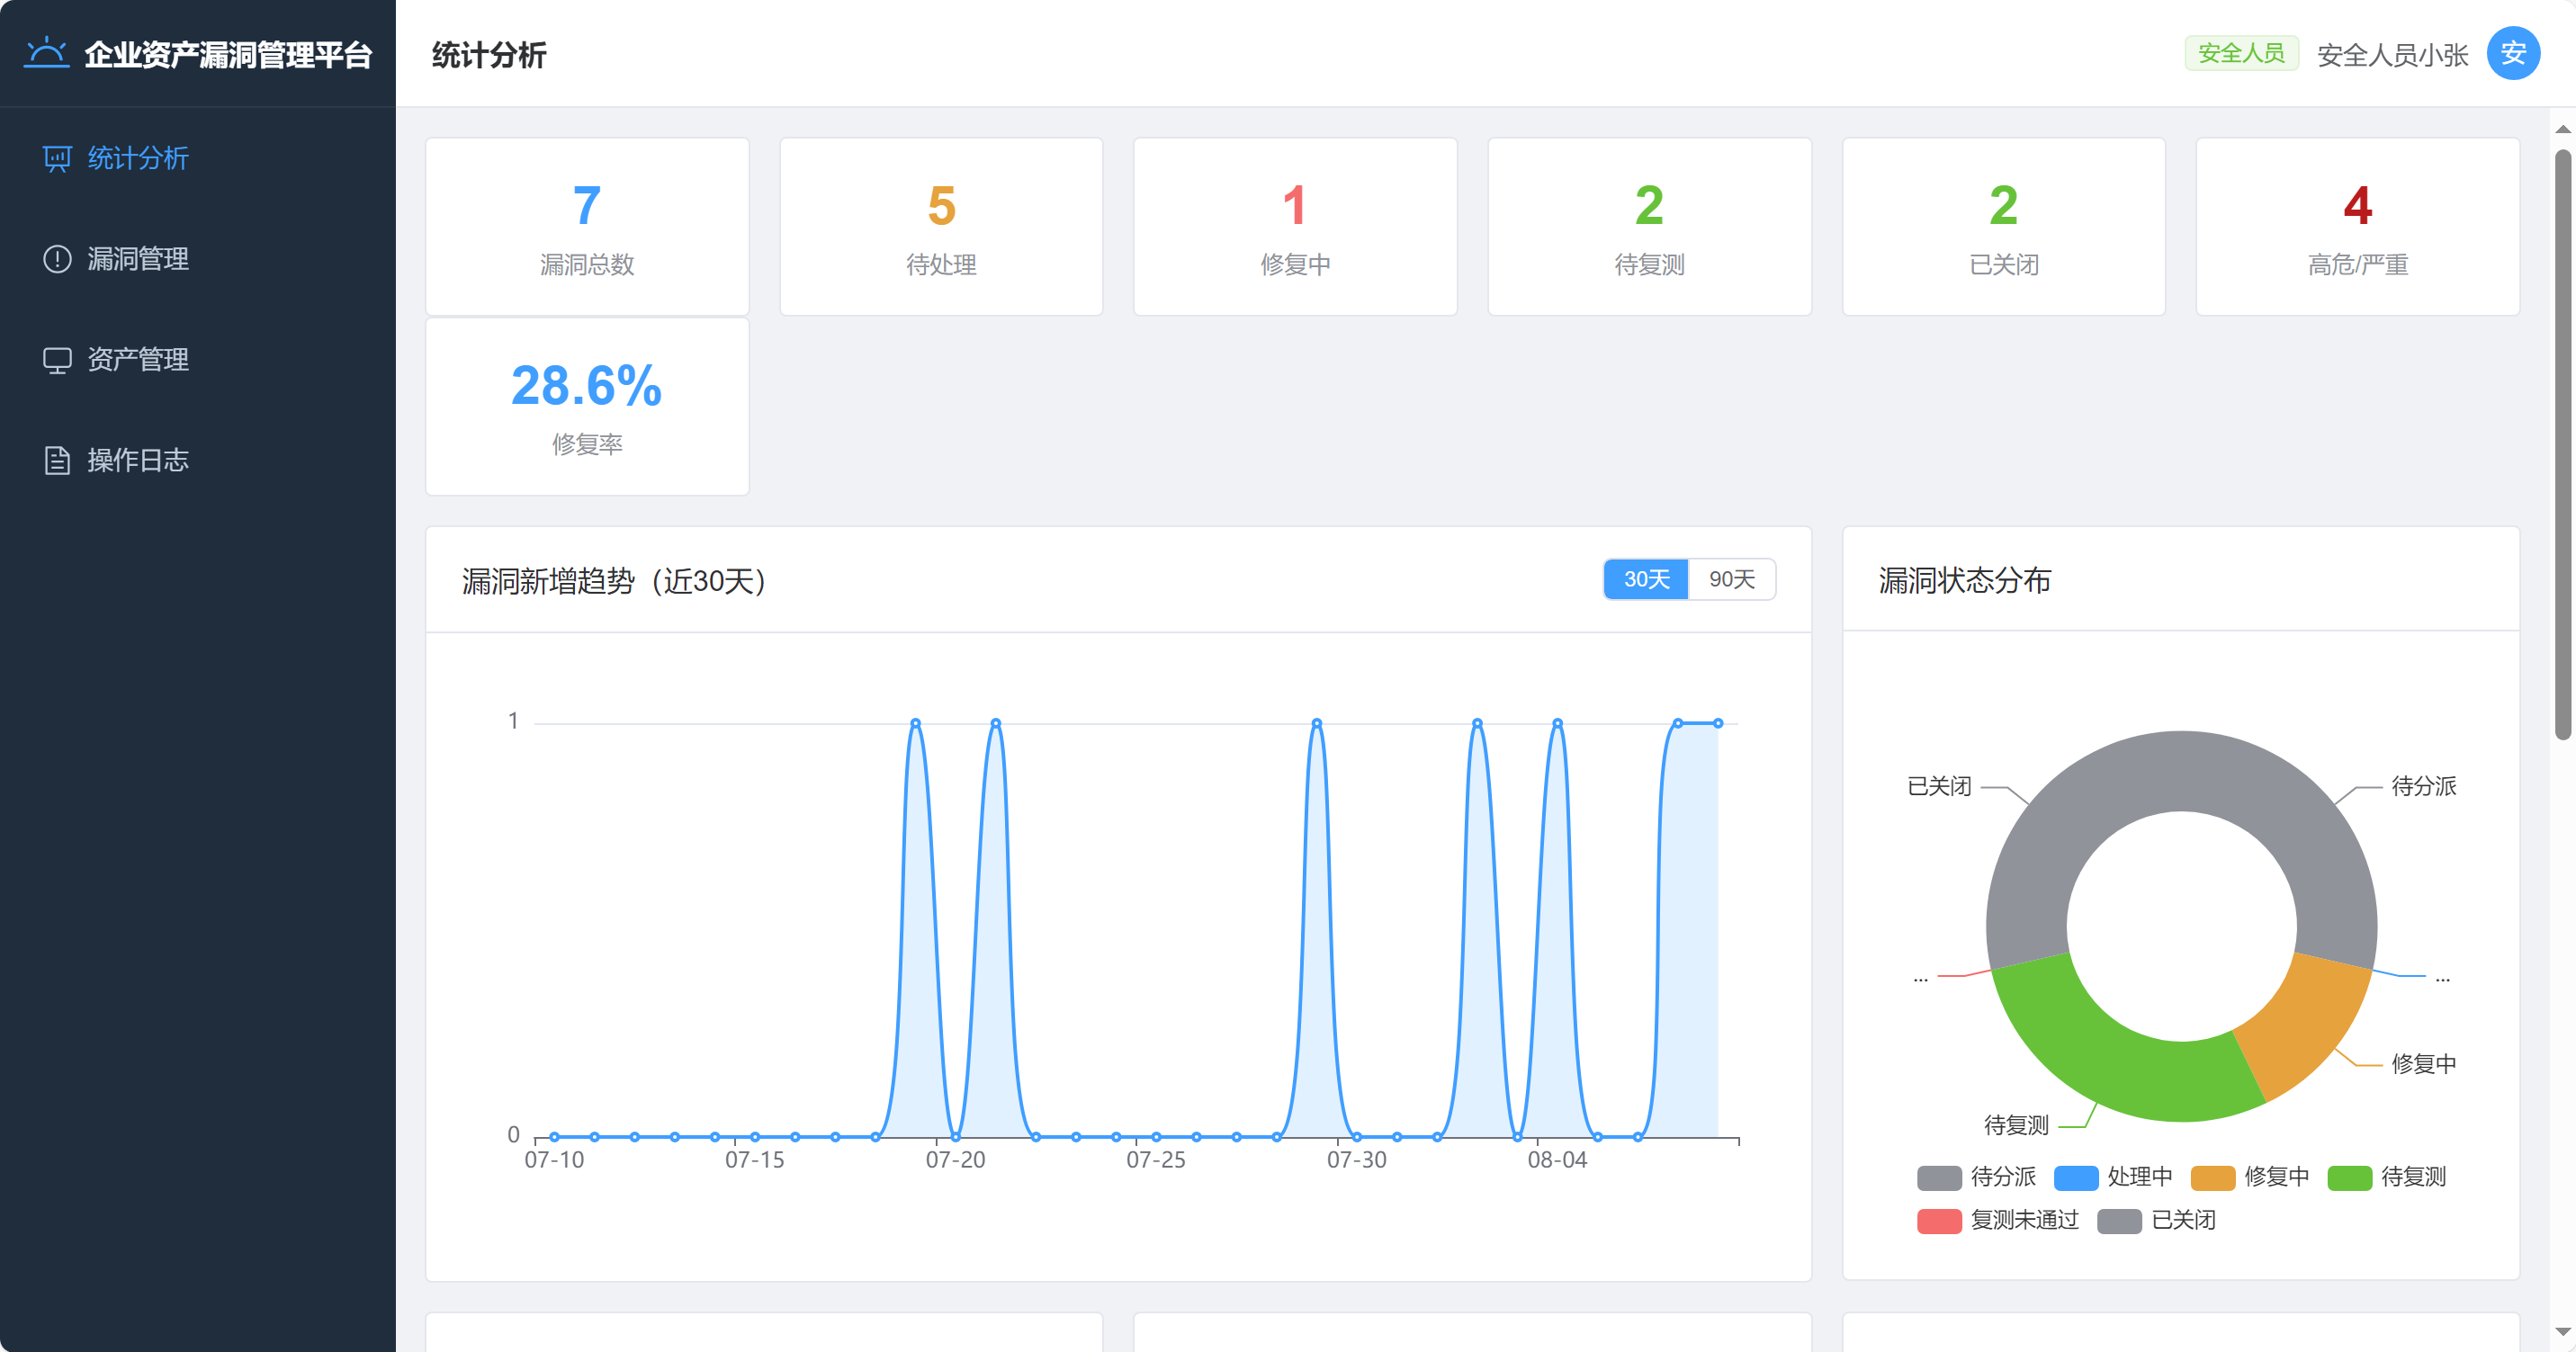Click the 待分派 label beside donut chart
2576x1352 pixels.
[2424, 786]
